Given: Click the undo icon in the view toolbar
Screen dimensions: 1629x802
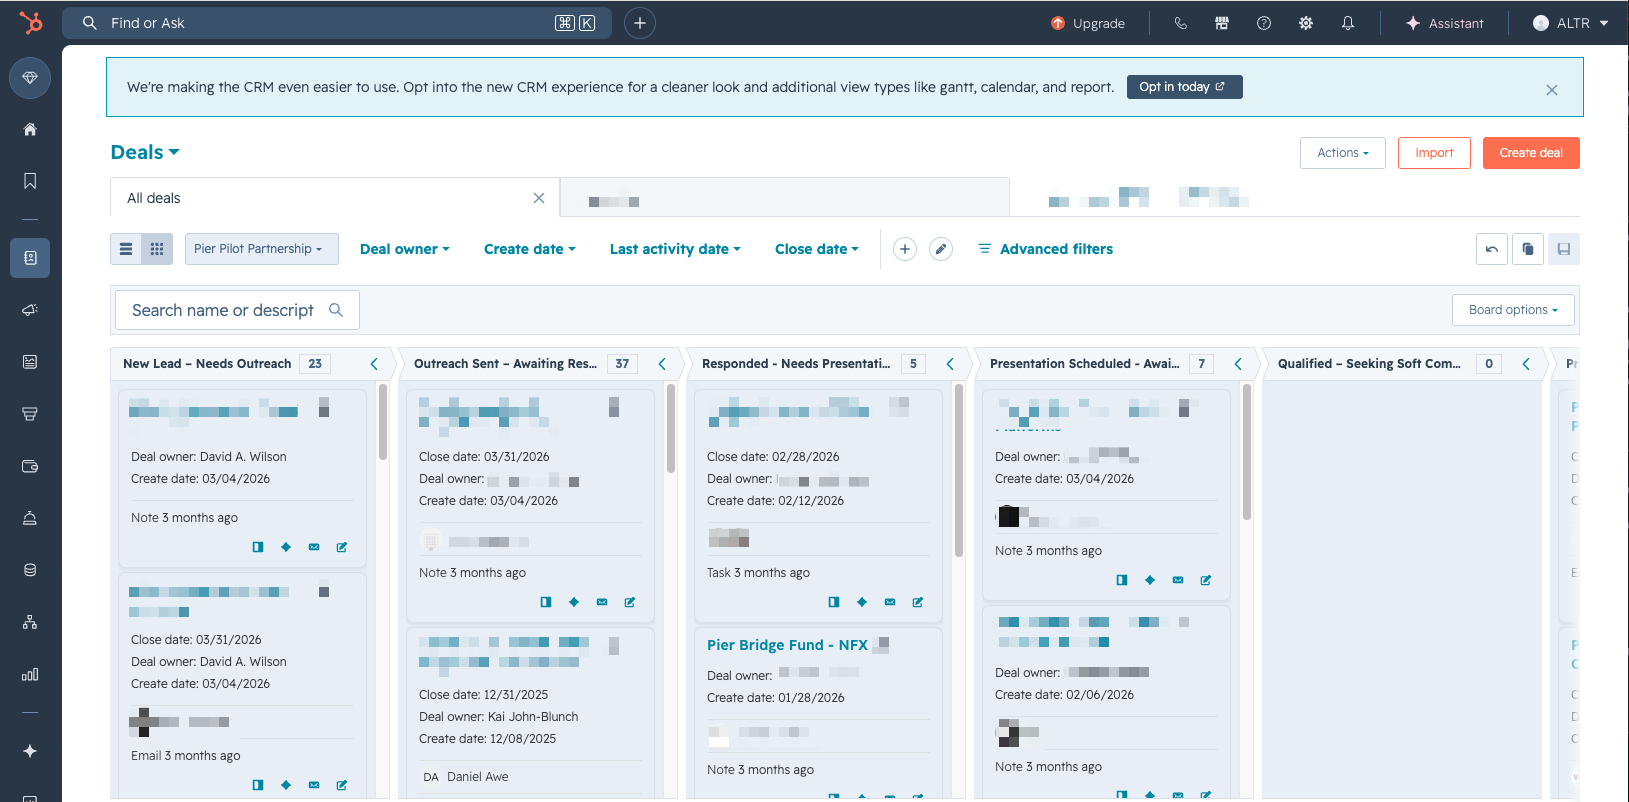Looking at the screenshot, I should [1492, 249].
